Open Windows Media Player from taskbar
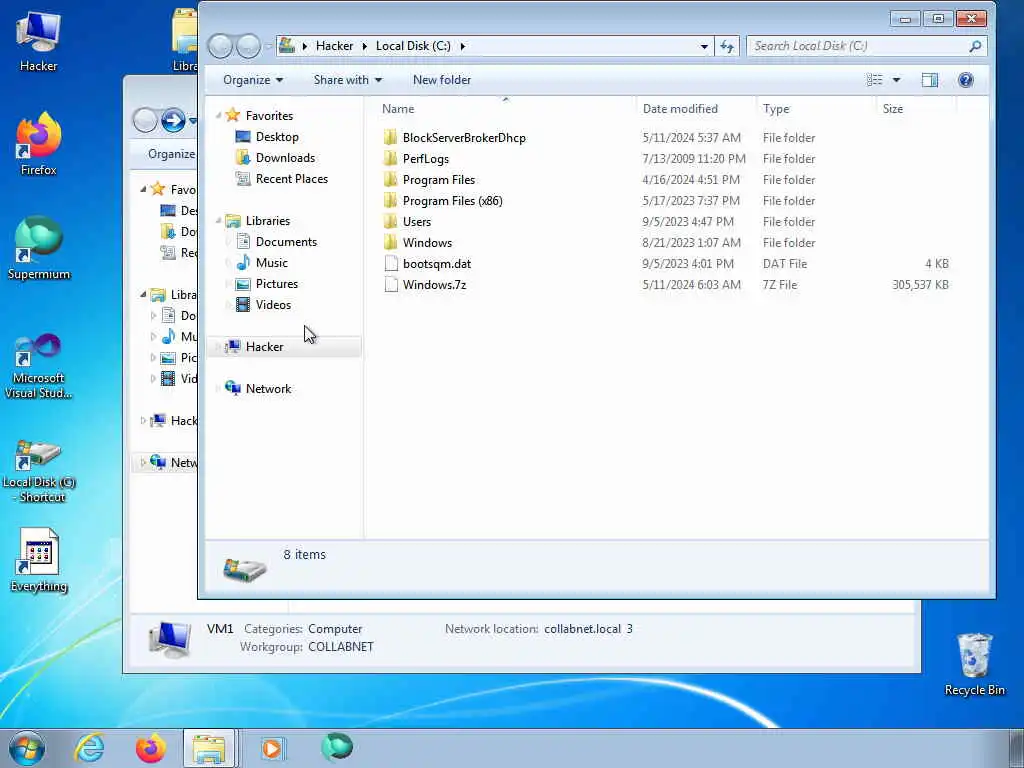This screenshot has height=768, width=1024. 272,748
